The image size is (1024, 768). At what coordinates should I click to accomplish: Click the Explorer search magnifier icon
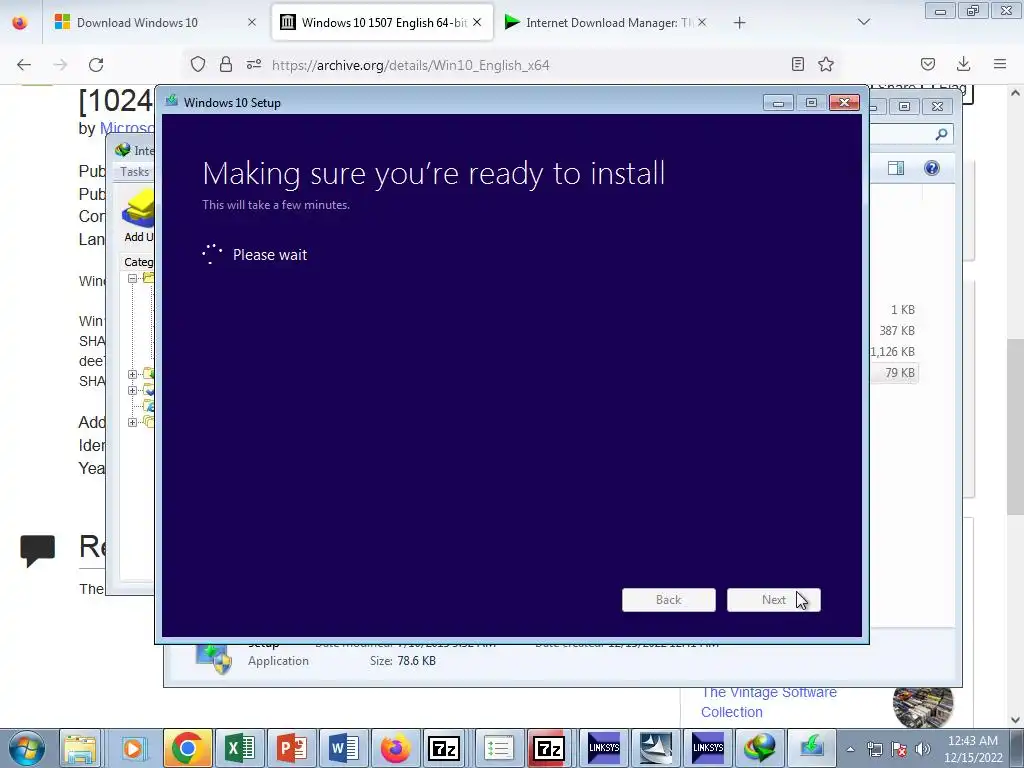[941, 135]
